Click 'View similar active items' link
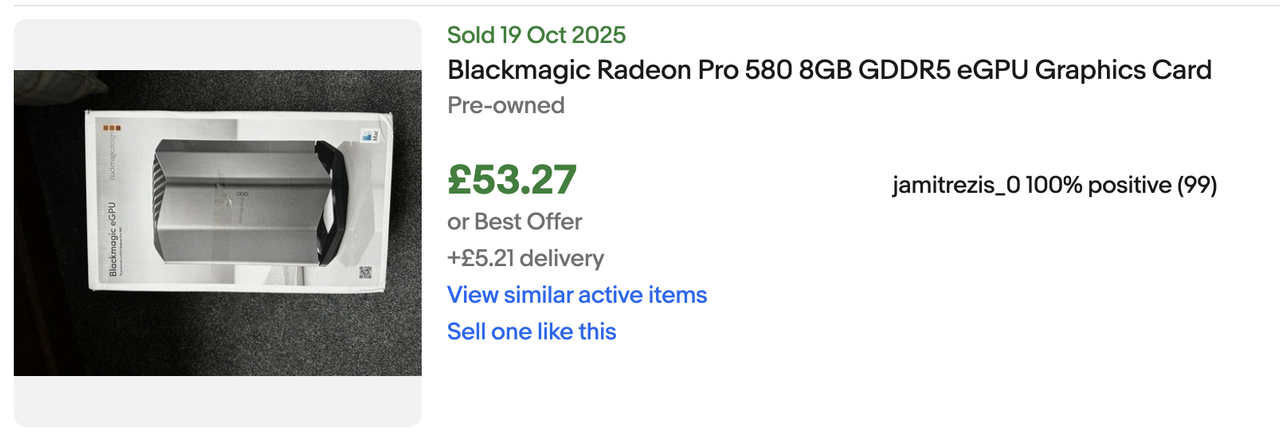 tap(576, 295)
